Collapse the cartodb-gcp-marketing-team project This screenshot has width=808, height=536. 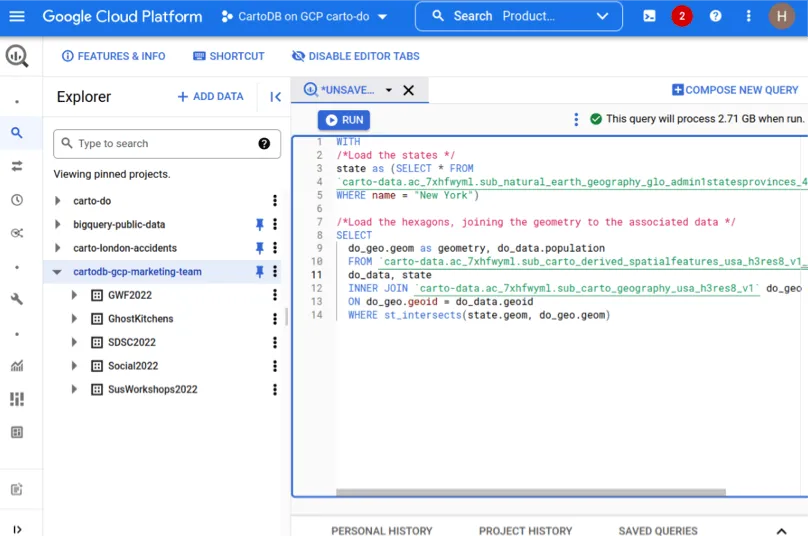57,272
